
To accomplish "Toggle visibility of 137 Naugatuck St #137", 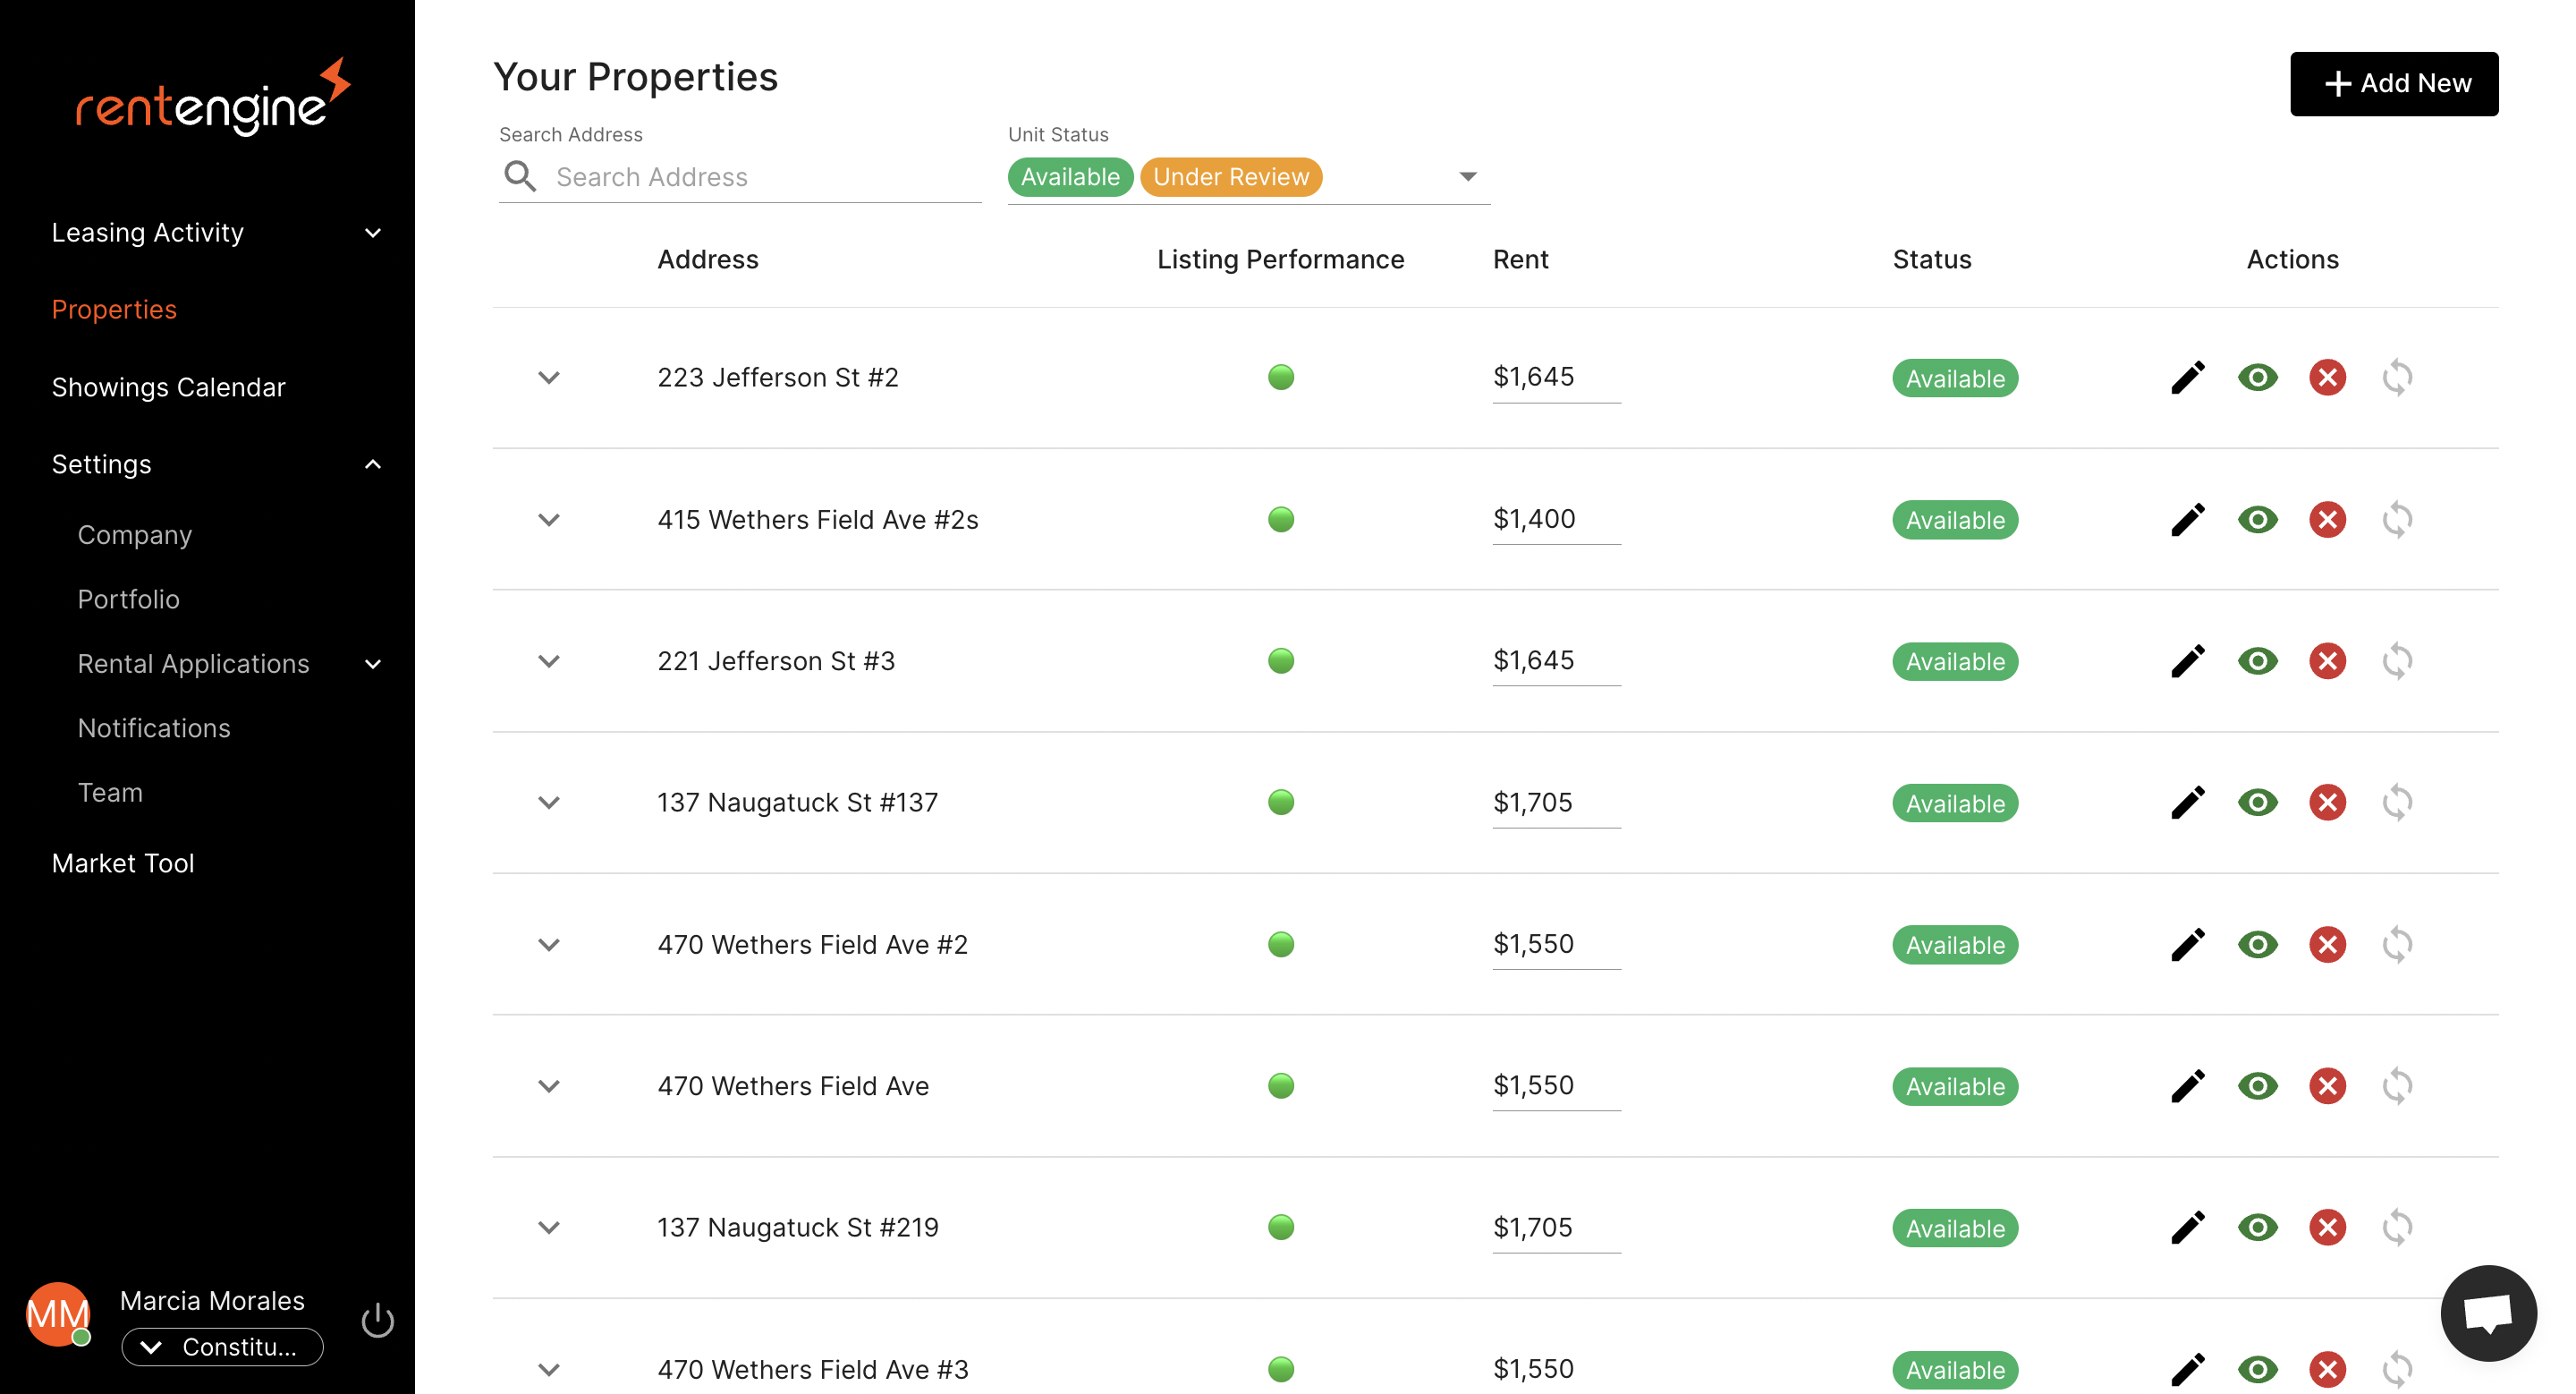I will pos(2257,803).
